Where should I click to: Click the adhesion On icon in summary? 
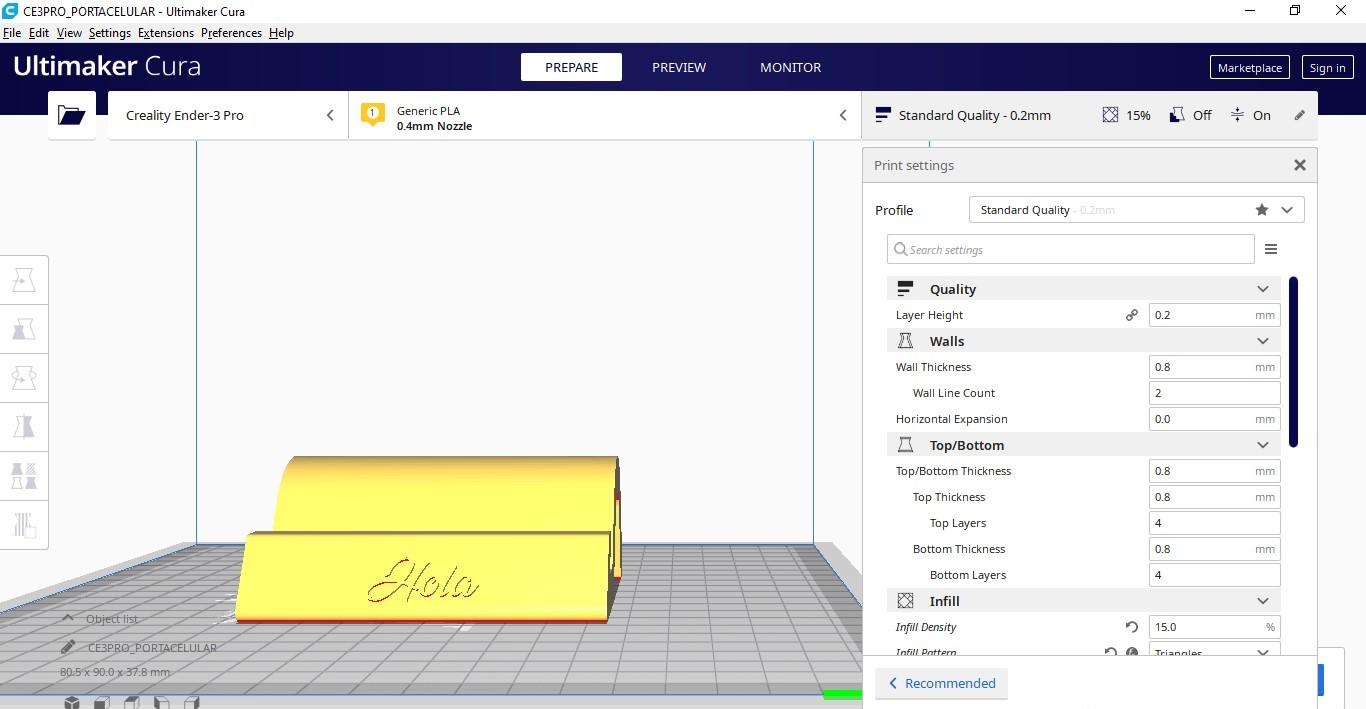1237,115
